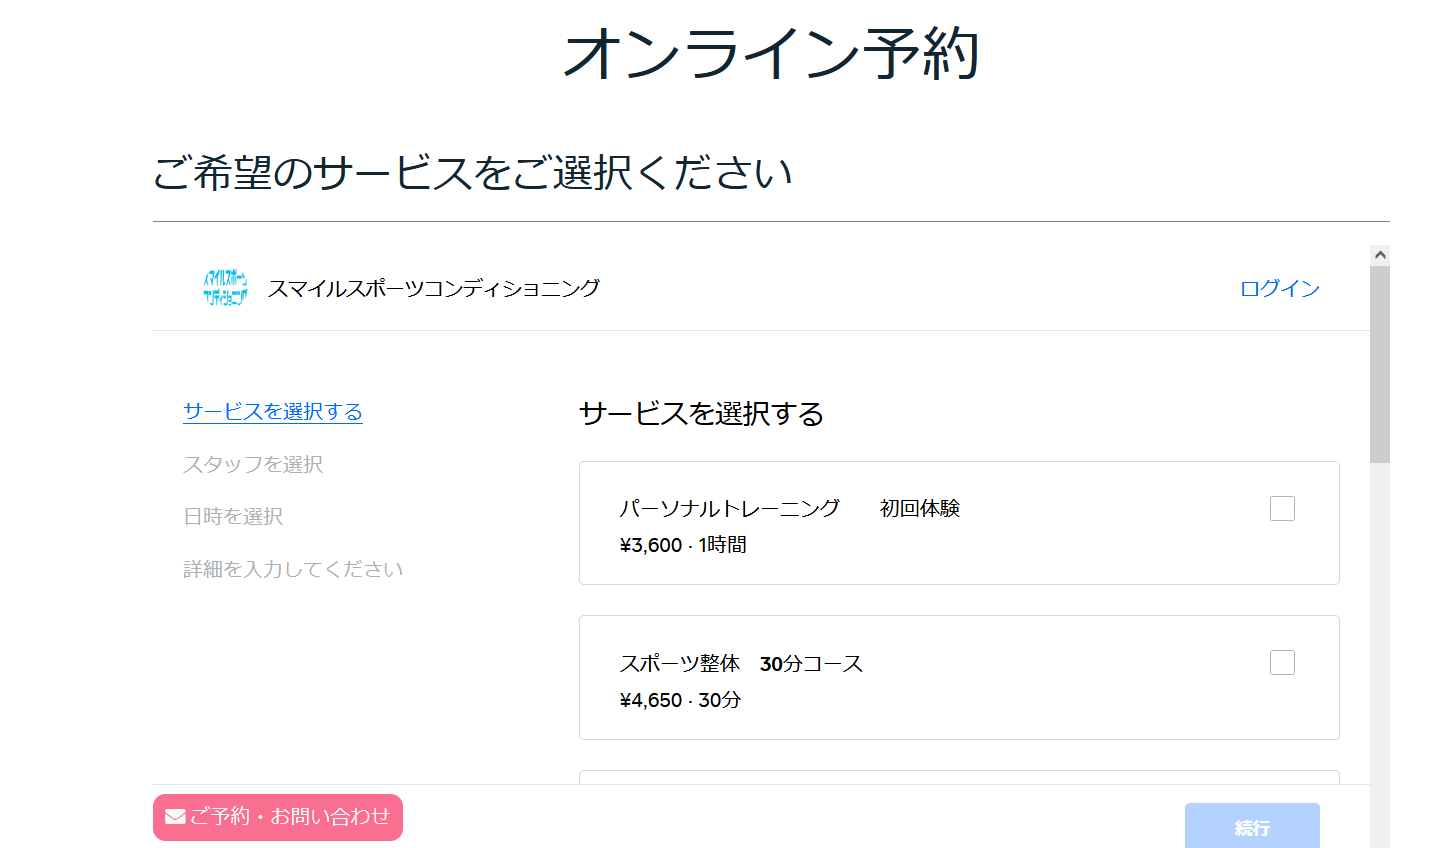1449x848 pixels.
Task: Open the ログイン link
Action: click(1280, 288)
